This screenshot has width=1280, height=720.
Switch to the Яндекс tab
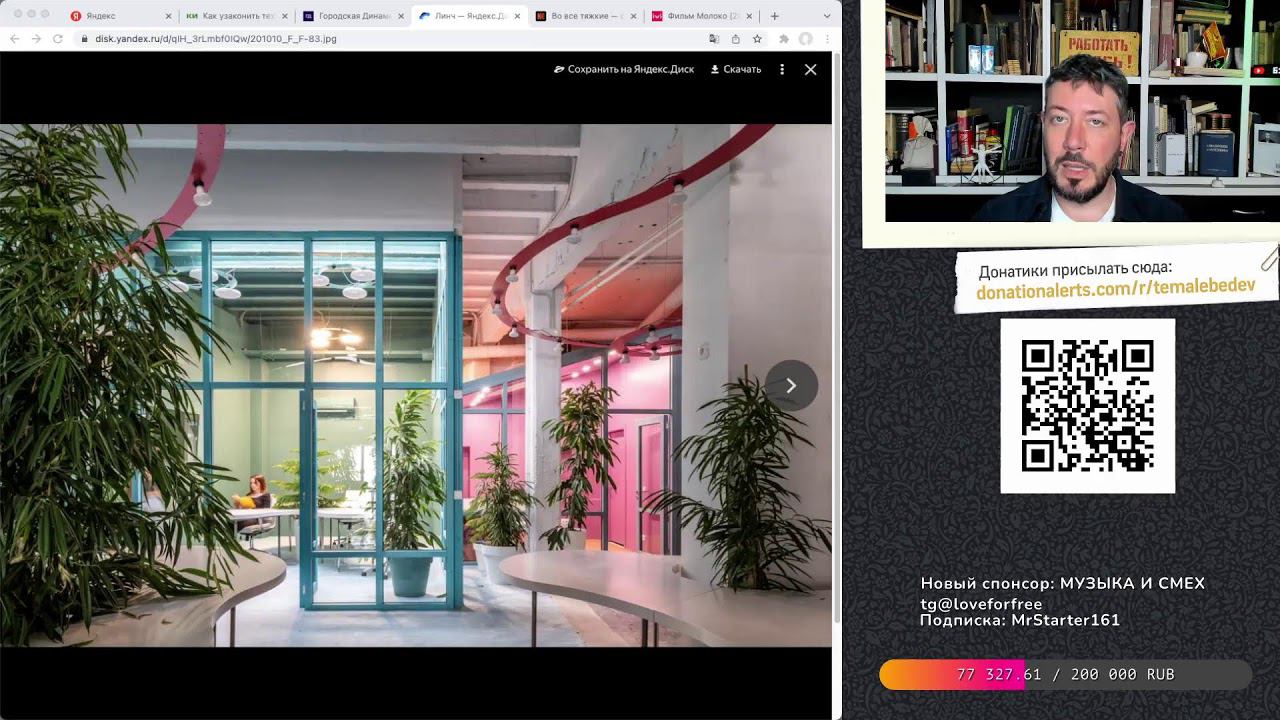[x=110, y=16]
